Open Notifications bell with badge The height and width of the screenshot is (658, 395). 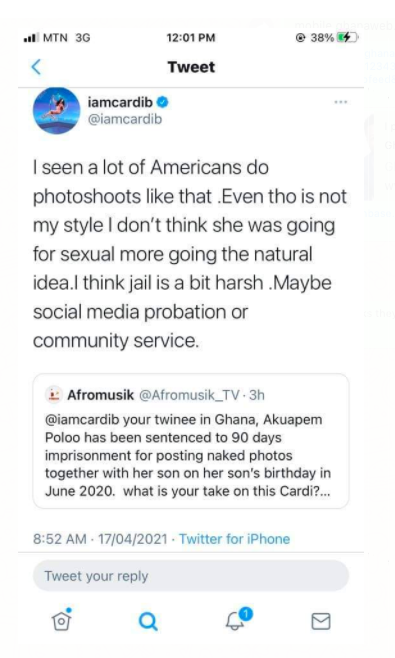click(x=238, y=619)
